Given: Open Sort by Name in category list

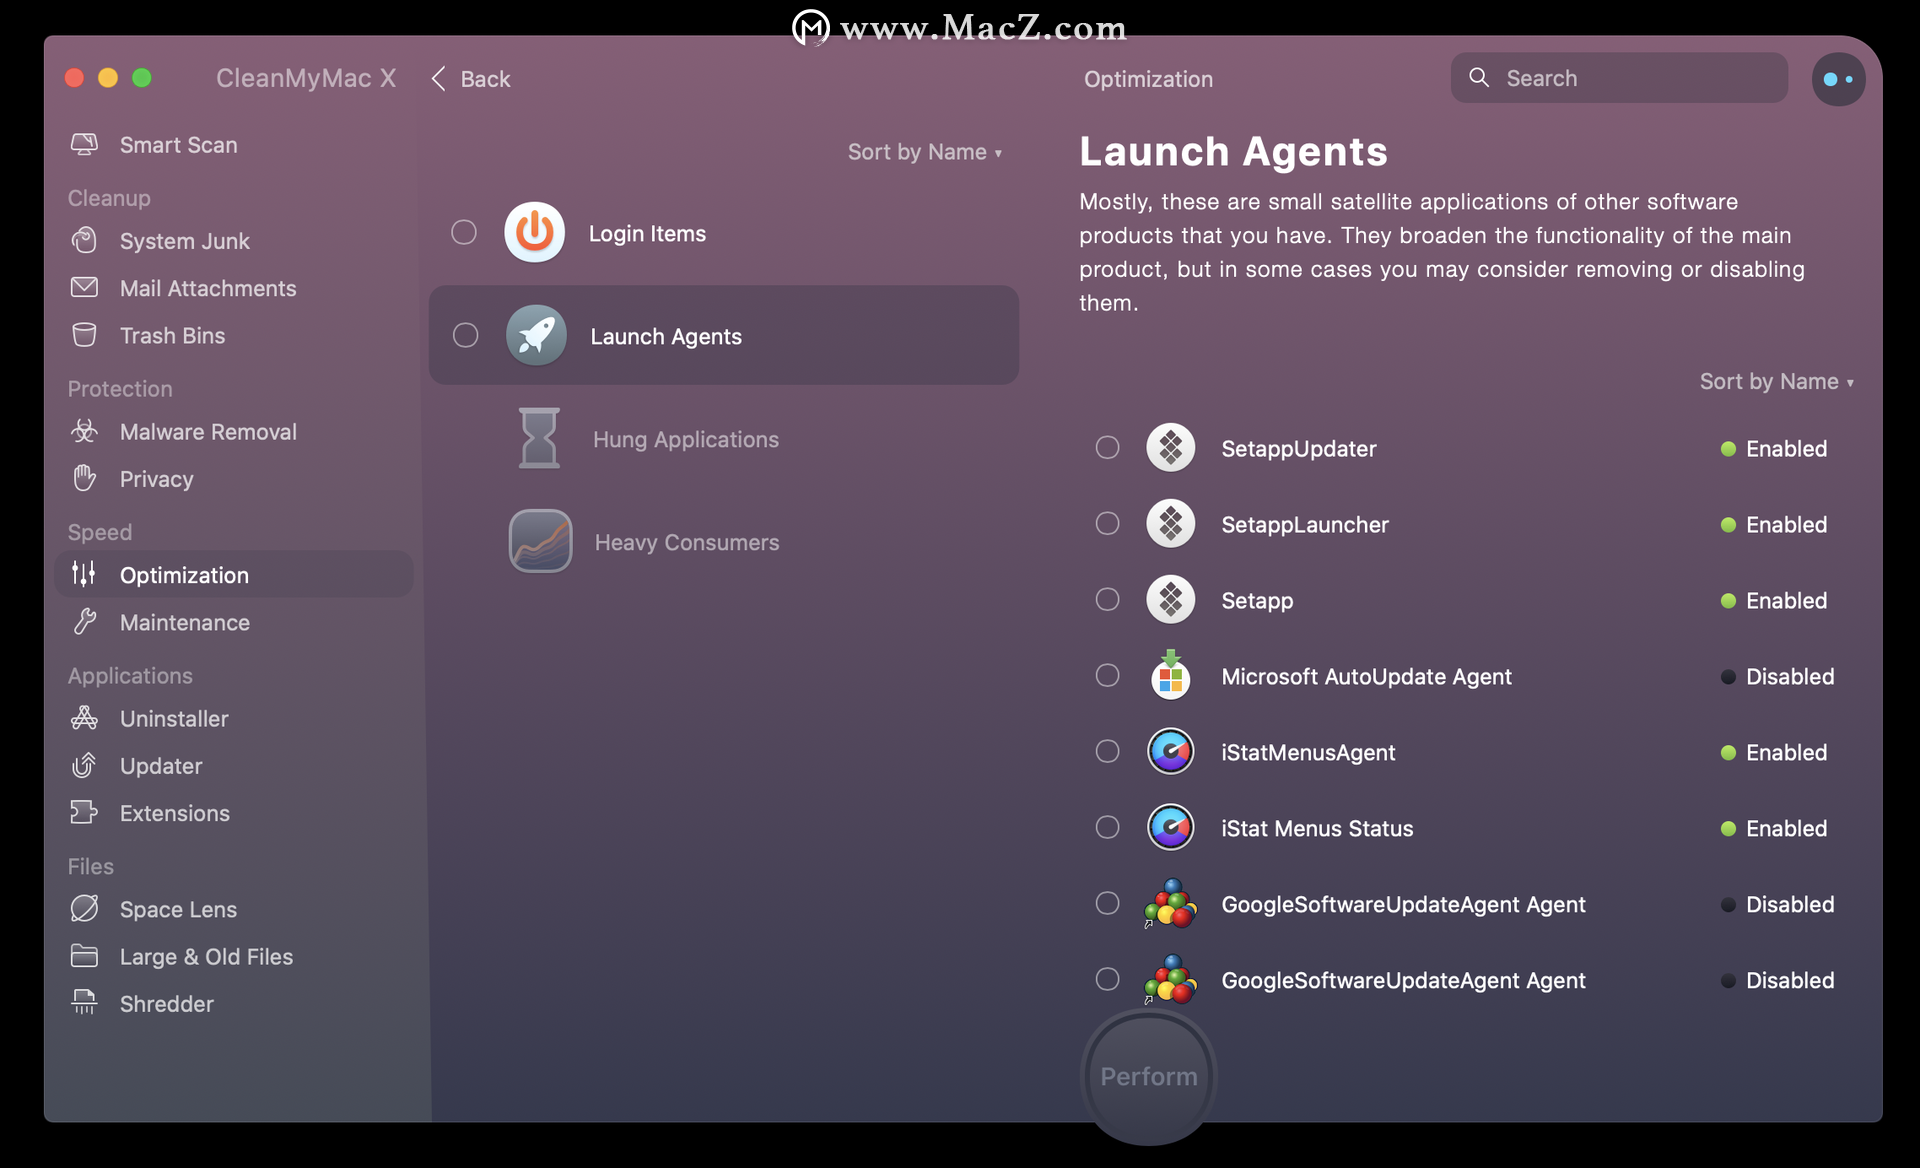Looking at the screenshot, I should (x=925, y=152).
